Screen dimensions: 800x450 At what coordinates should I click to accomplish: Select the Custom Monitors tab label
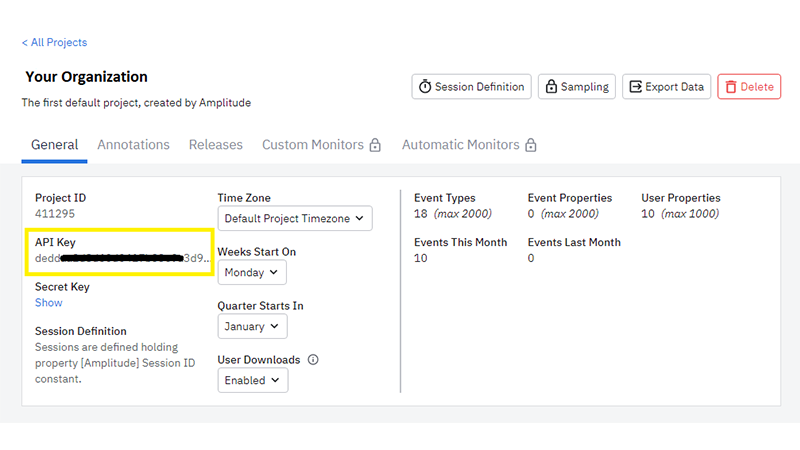tap(313, 145)
